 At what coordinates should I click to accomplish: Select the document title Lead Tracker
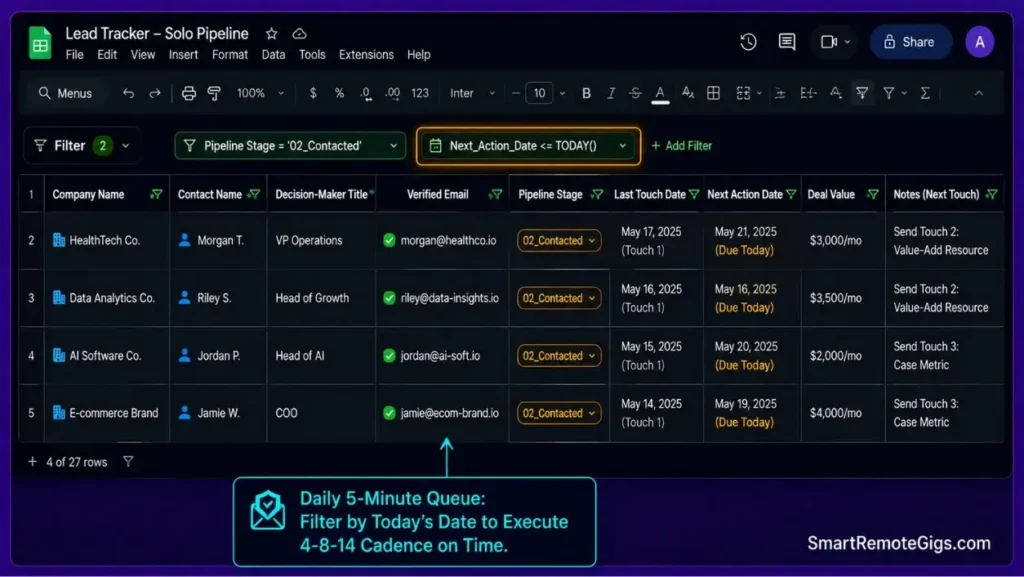tap(157, 33)
